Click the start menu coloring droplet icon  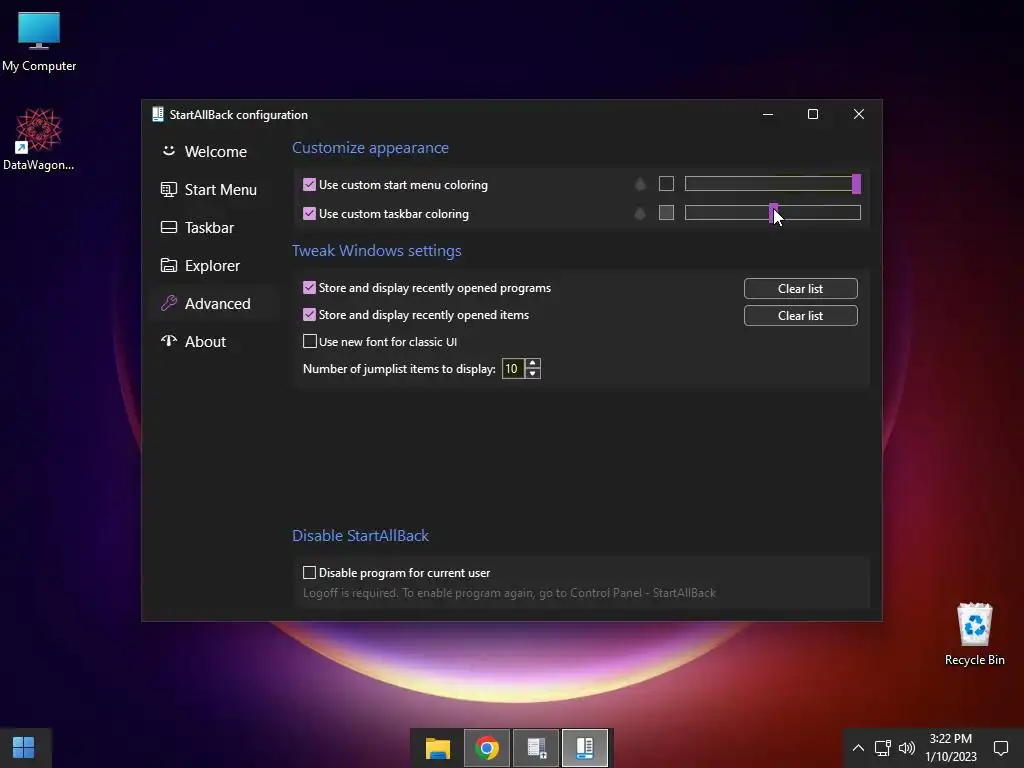coord(641,184)
